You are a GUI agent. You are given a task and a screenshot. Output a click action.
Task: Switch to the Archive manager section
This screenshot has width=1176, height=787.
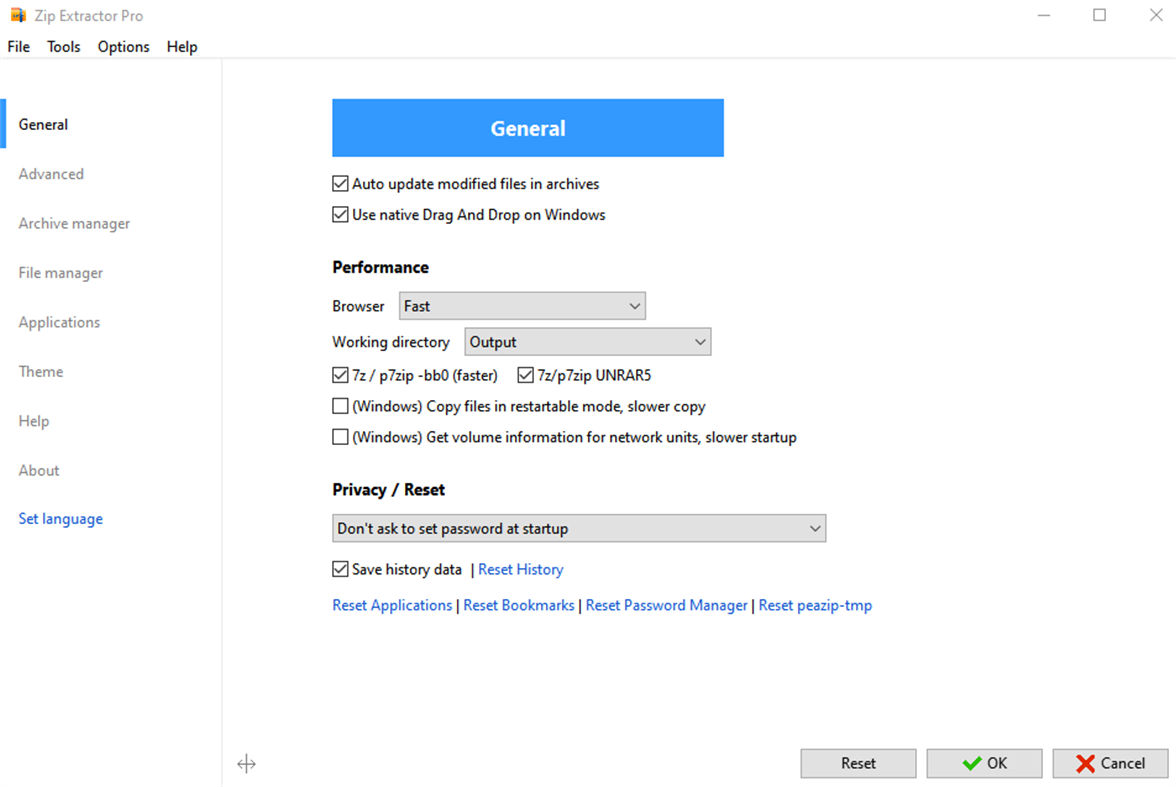coord(73,223)
